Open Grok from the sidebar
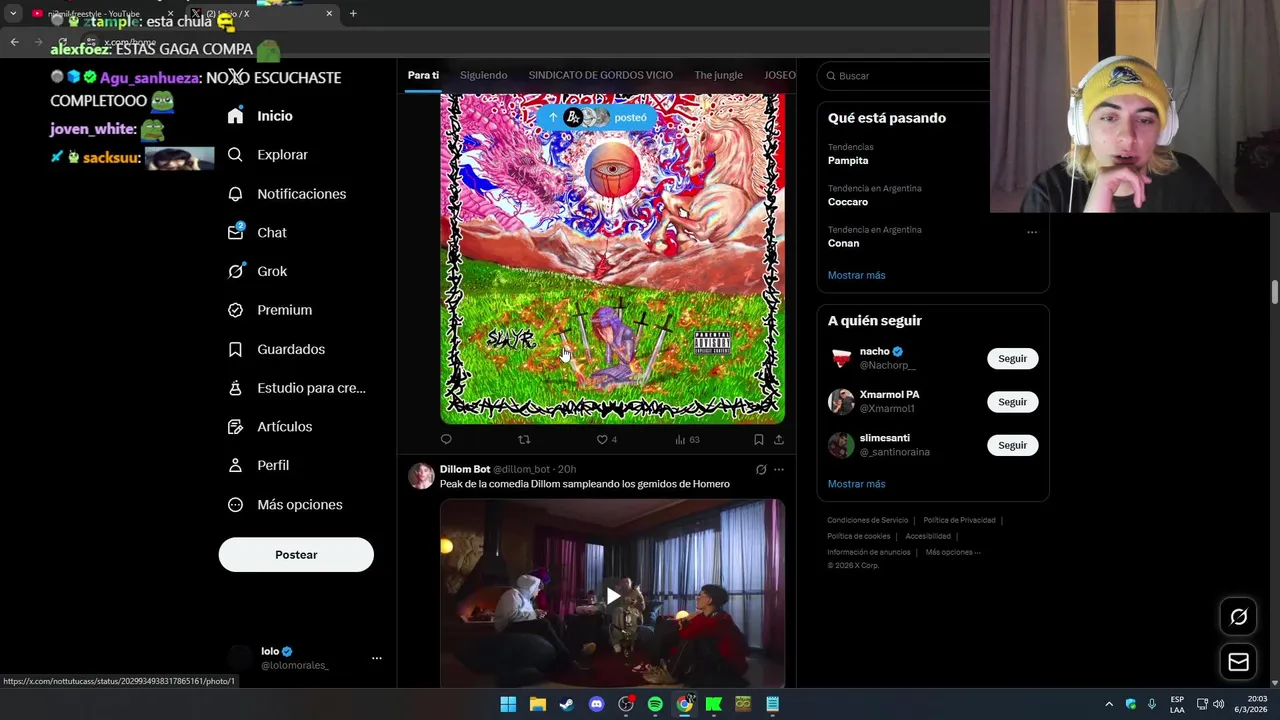Viewport: 1280px width, 720px height. (257, 271)
